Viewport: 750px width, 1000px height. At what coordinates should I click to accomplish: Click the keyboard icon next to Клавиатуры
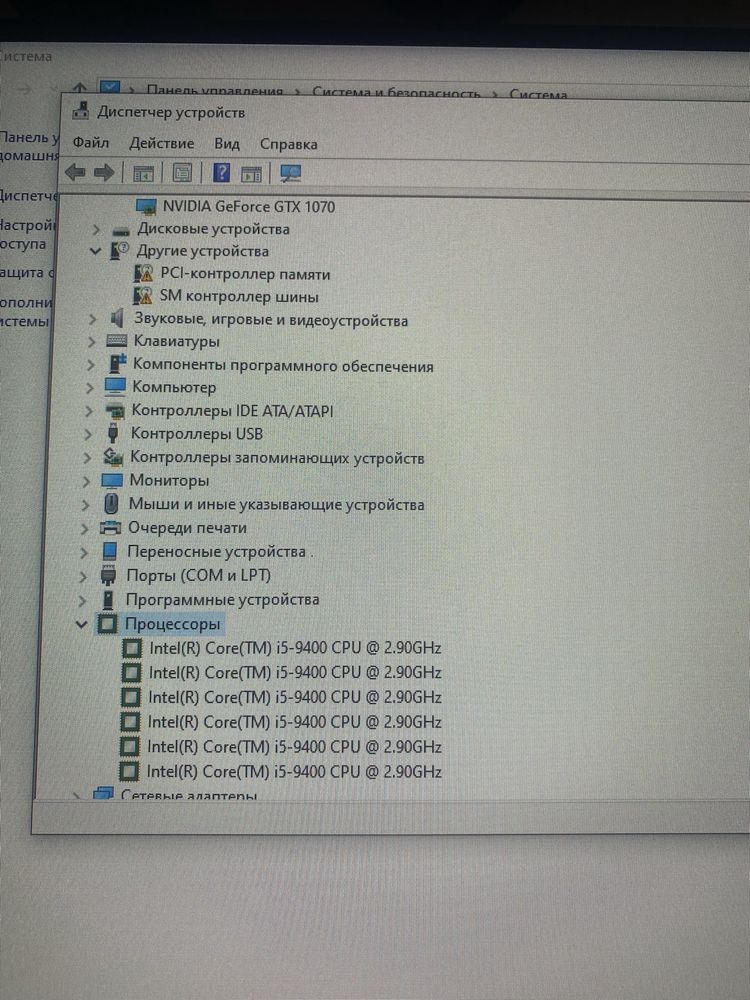(x=116, y=341)
